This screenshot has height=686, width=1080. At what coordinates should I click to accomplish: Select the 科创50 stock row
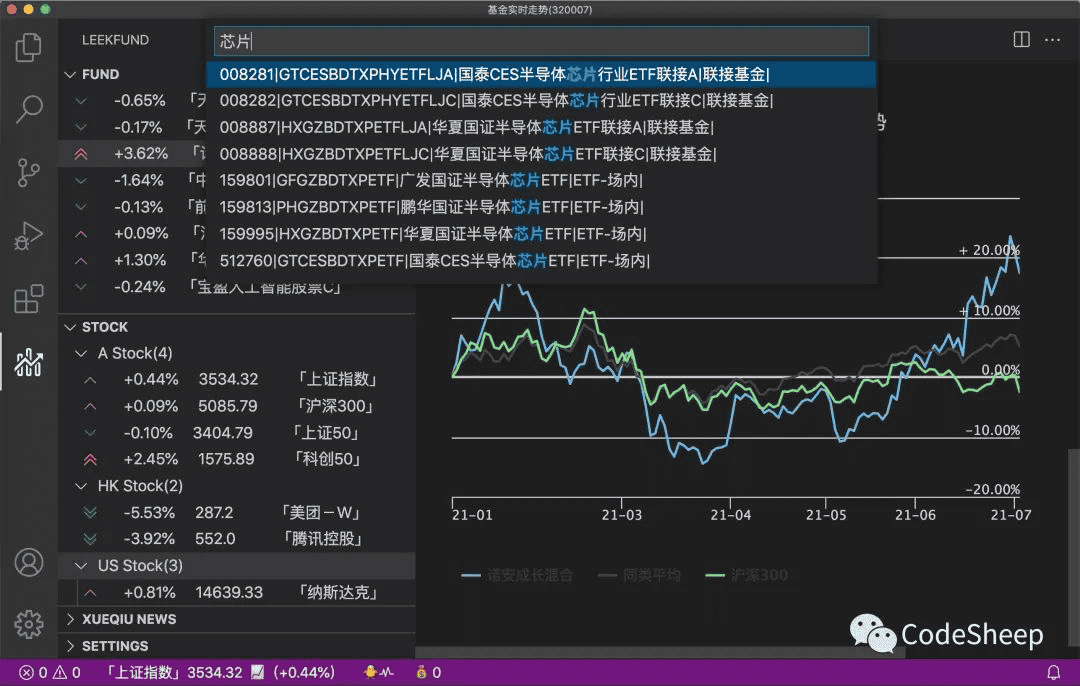237,459
